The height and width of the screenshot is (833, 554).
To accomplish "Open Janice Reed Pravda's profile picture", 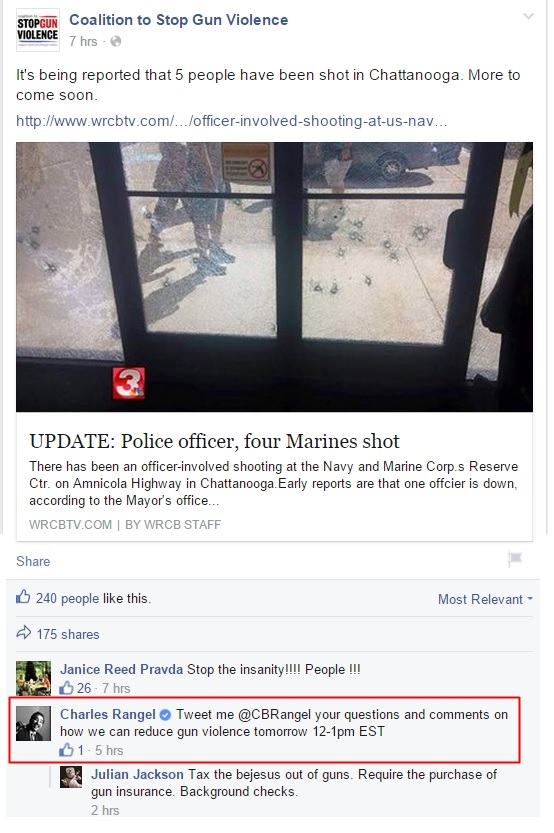I will click(x=33, y=678).
